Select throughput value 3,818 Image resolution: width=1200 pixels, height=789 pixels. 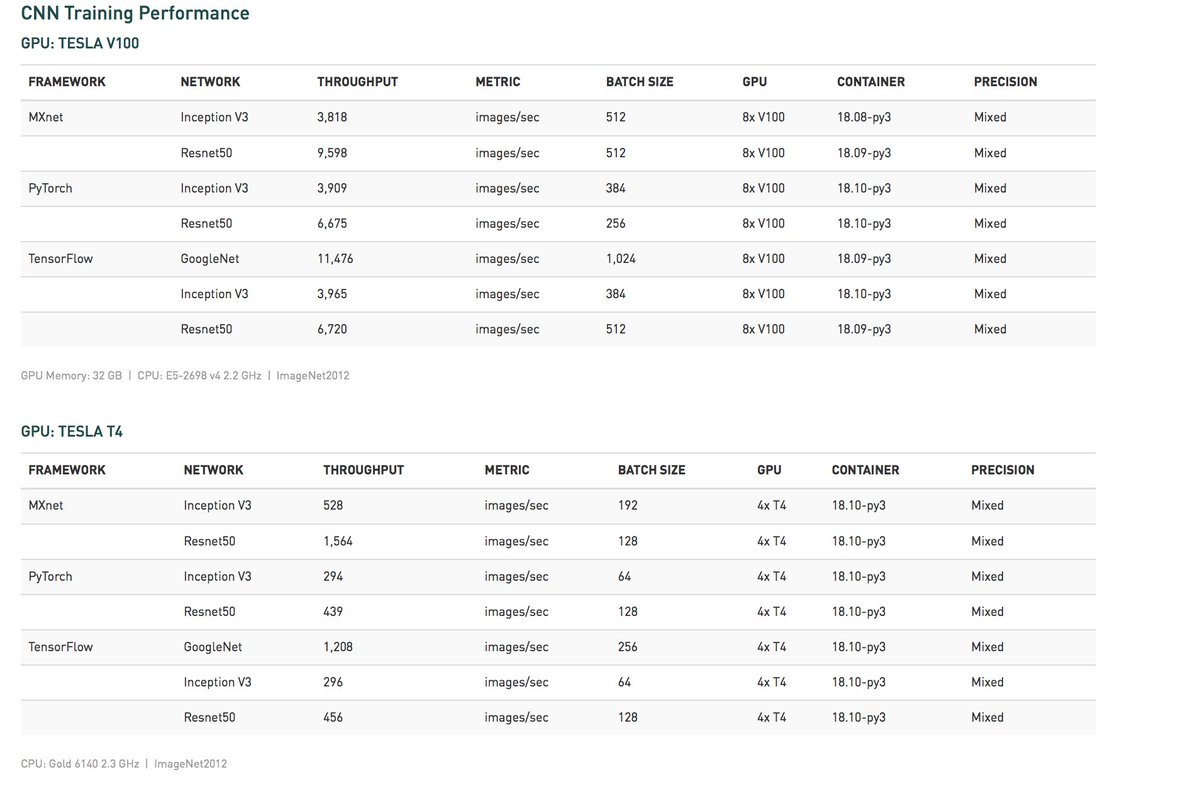point(332,117)
